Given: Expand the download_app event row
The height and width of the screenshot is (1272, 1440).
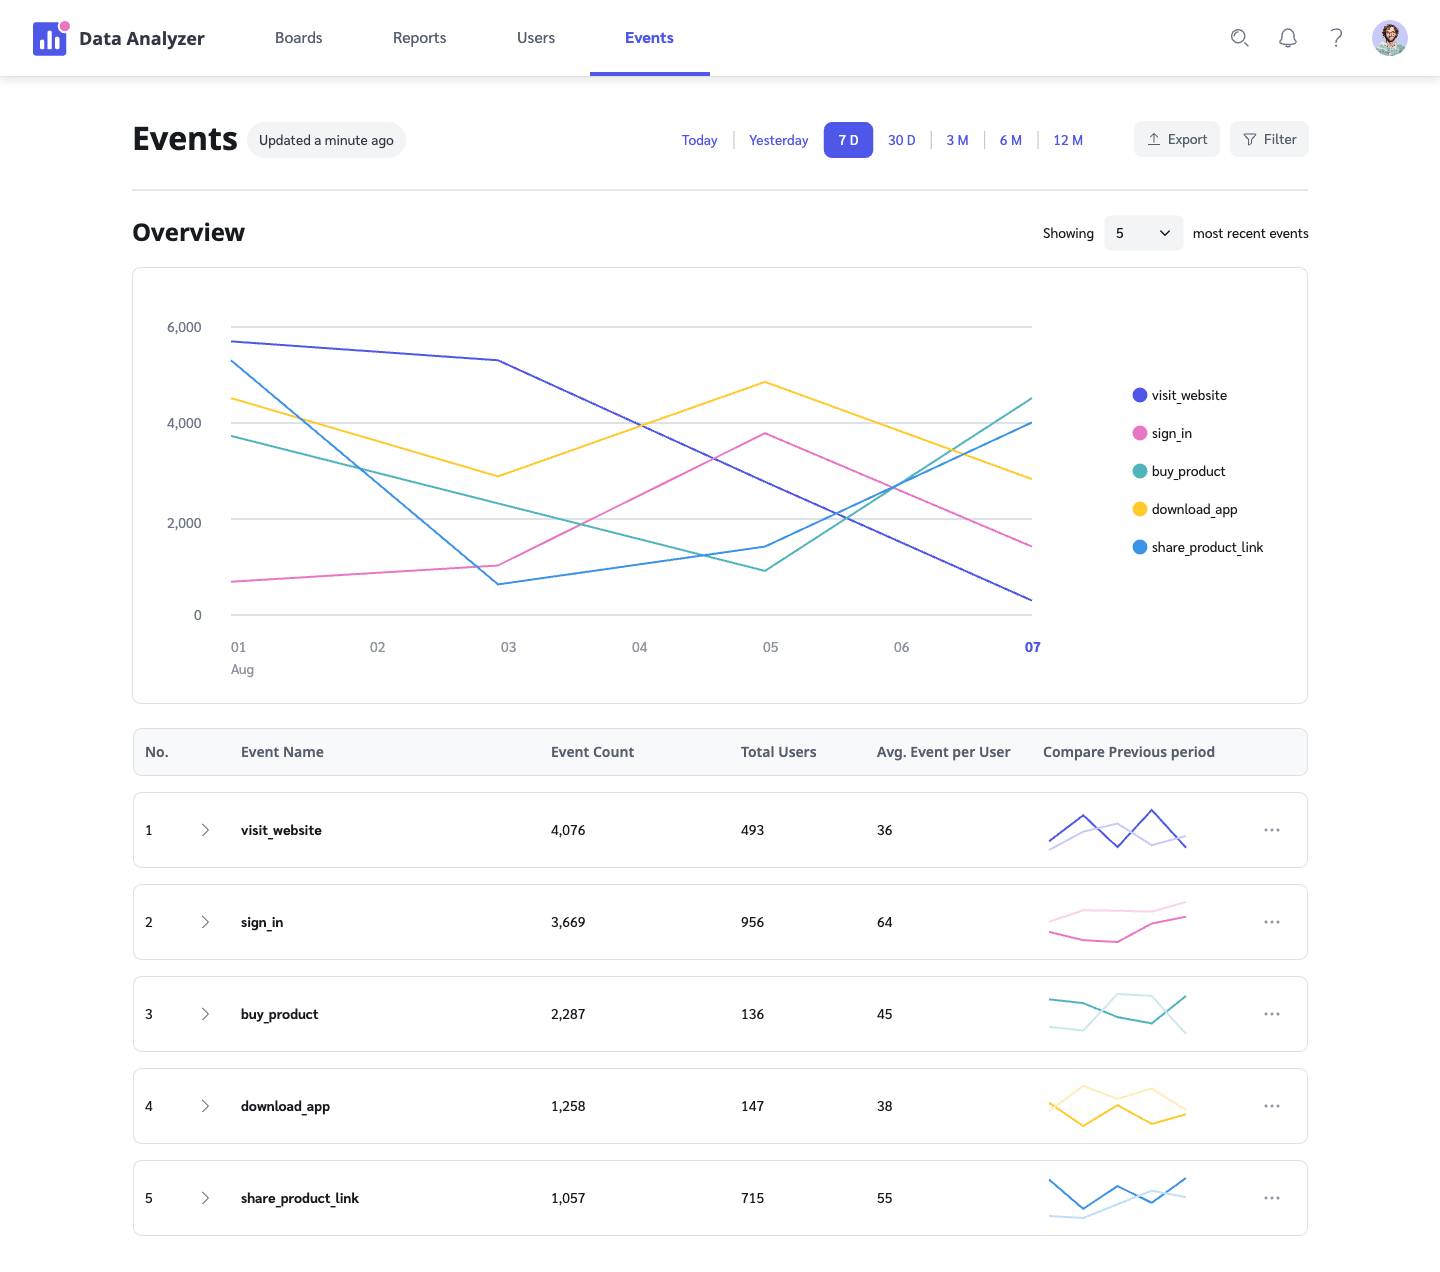Looking at the screenshot, I should pos(205,1106).
